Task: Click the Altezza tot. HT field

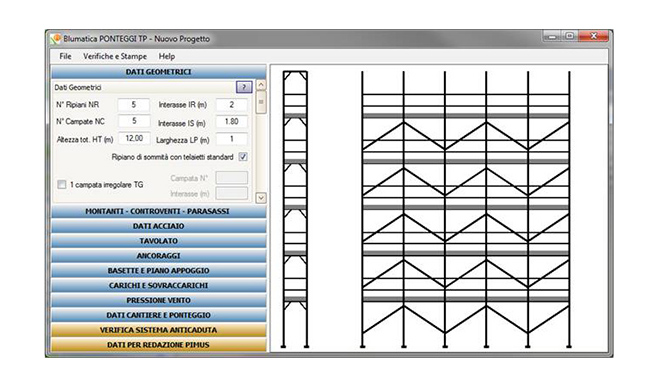Action: coord(134,139)
